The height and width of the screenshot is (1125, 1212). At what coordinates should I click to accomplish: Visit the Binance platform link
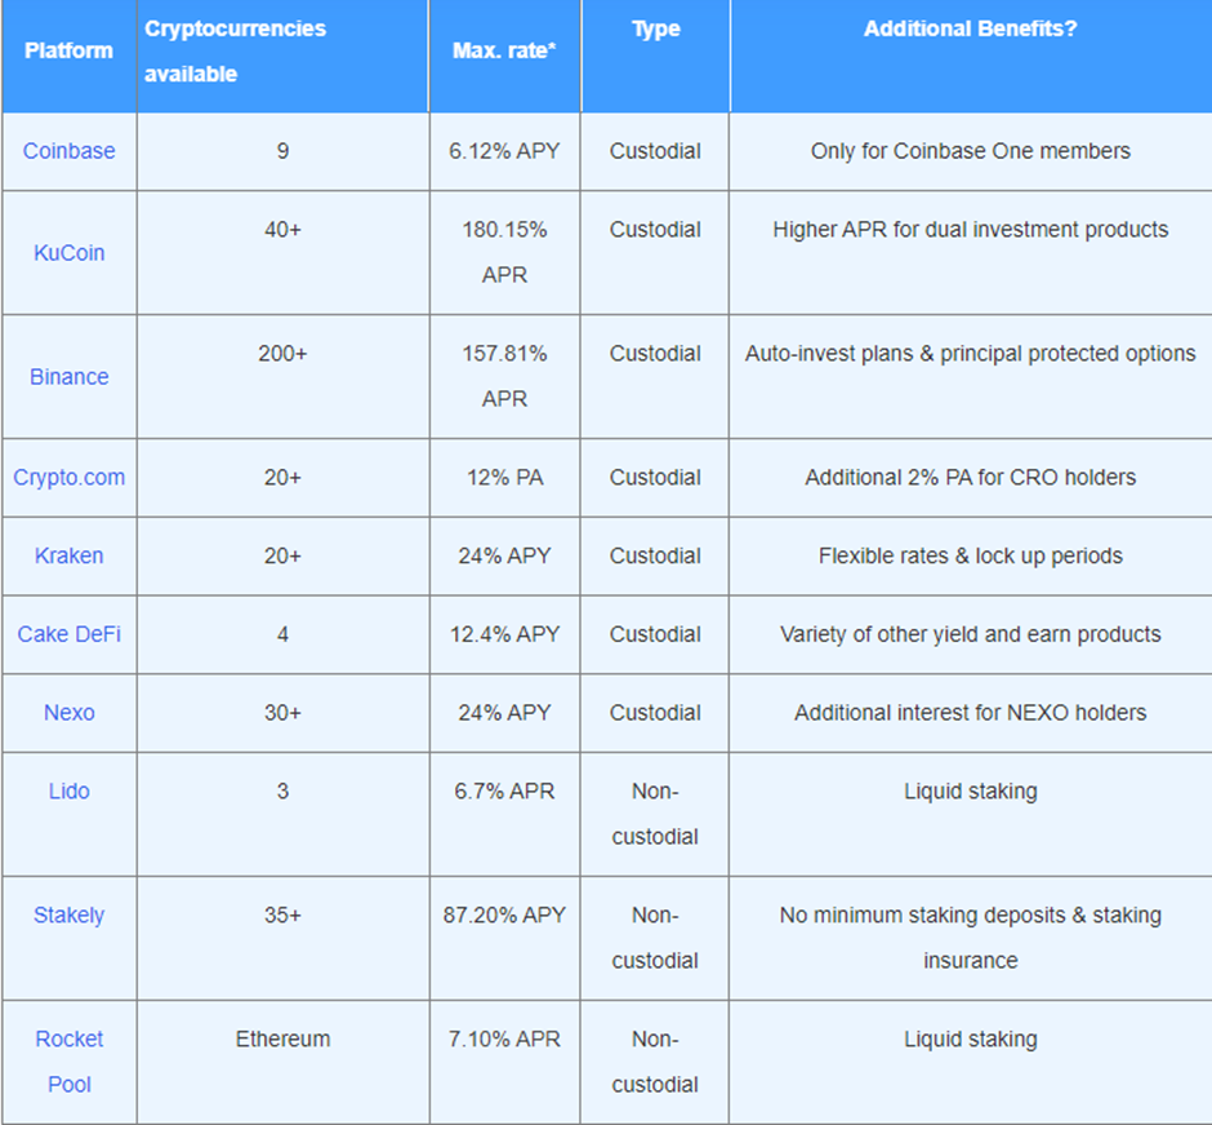(x=69, y=377)
